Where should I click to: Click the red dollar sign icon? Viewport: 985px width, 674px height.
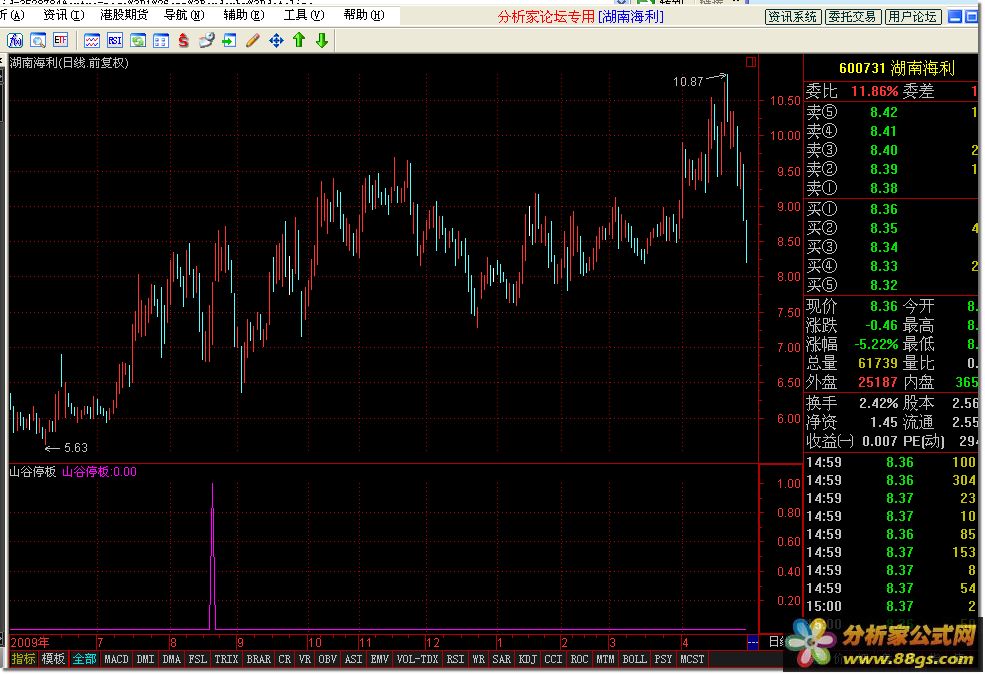click(x=183, y=41)
